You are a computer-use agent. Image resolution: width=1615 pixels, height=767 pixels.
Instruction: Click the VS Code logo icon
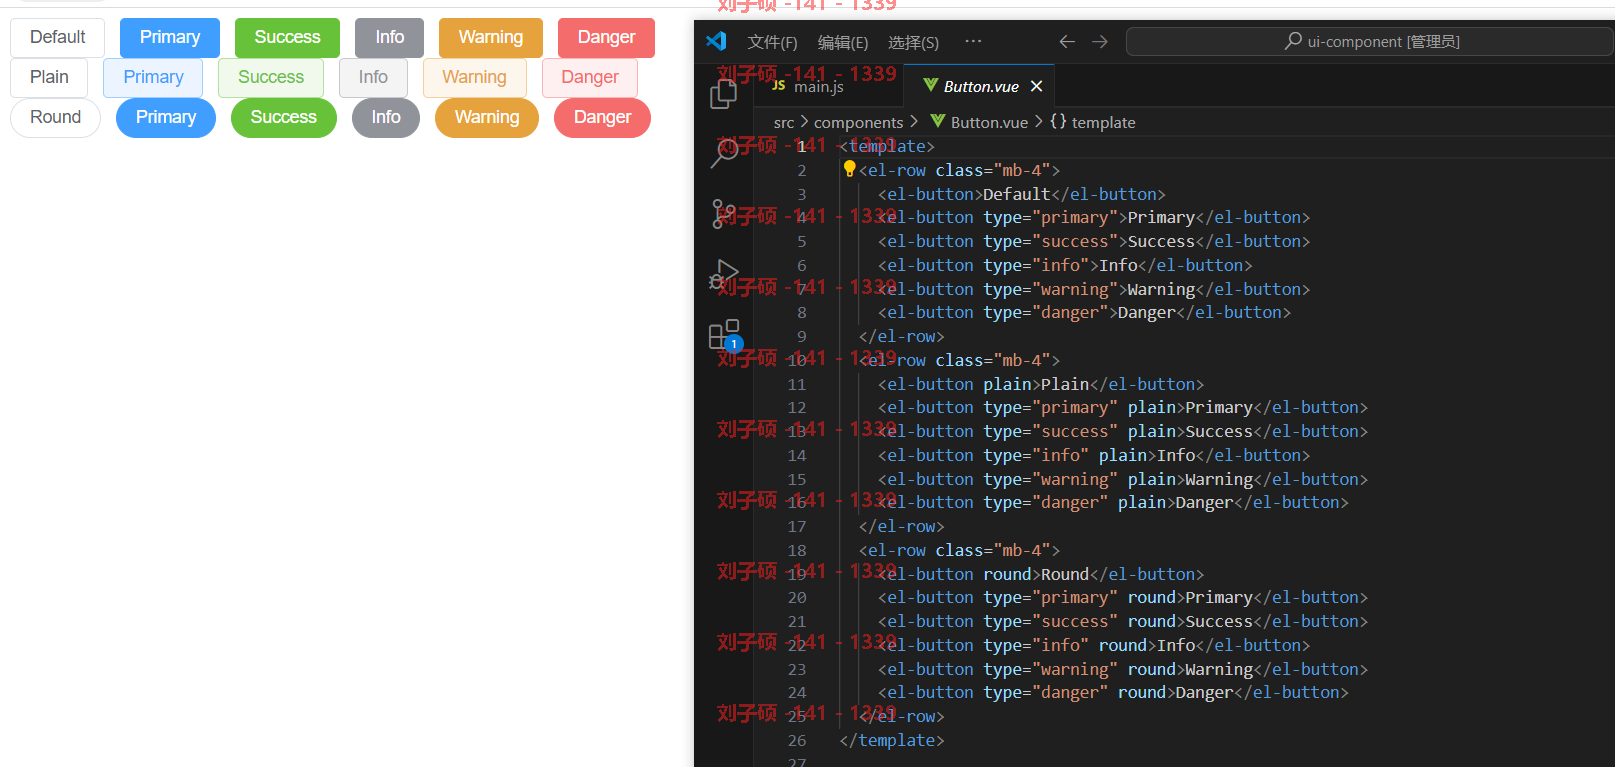tap(716, 41)
